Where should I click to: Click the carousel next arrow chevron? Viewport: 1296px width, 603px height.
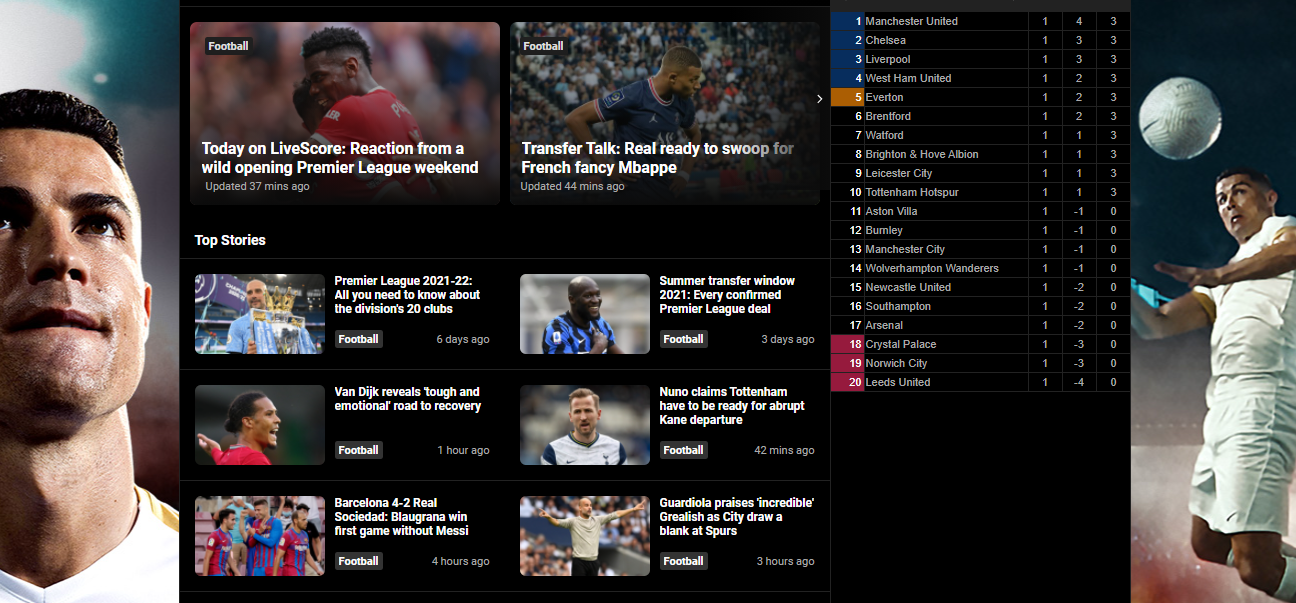819,98
